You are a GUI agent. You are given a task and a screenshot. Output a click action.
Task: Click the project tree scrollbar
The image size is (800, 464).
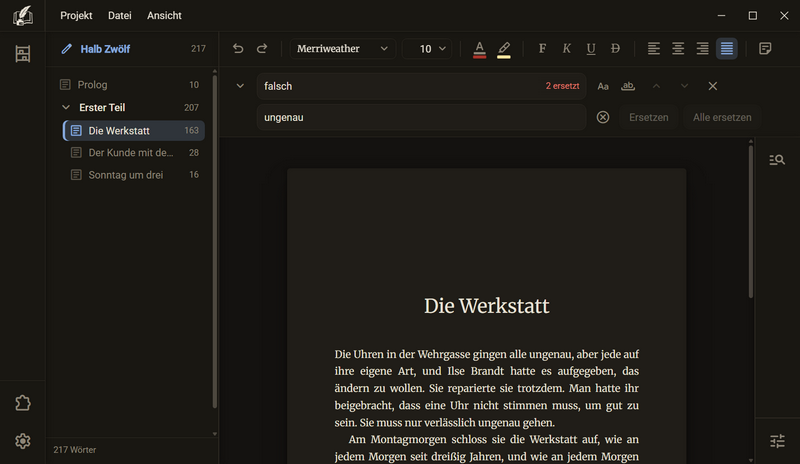tap(214, 240)
